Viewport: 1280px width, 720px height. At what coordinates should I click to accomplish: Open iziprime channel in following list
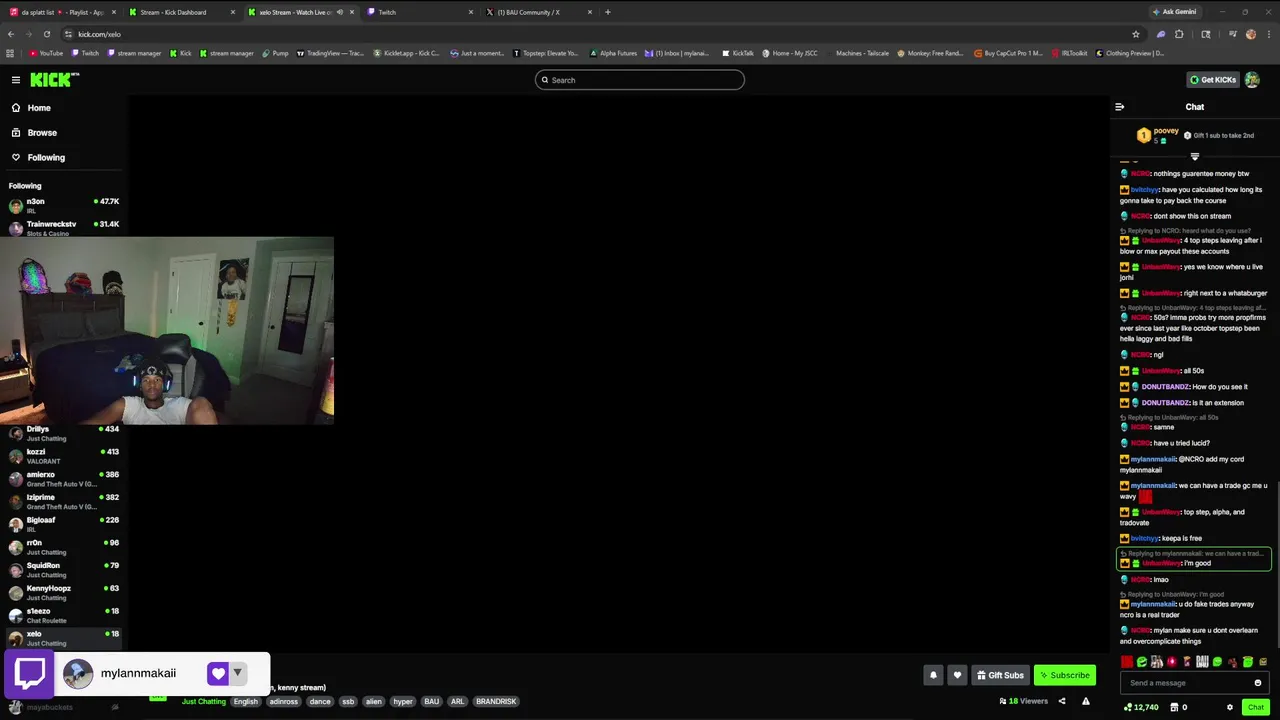[62, 502]
